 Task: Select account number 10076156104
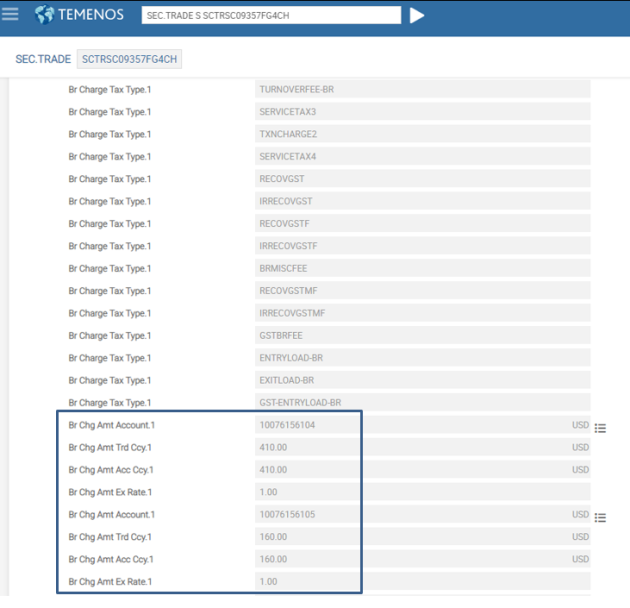287,425
